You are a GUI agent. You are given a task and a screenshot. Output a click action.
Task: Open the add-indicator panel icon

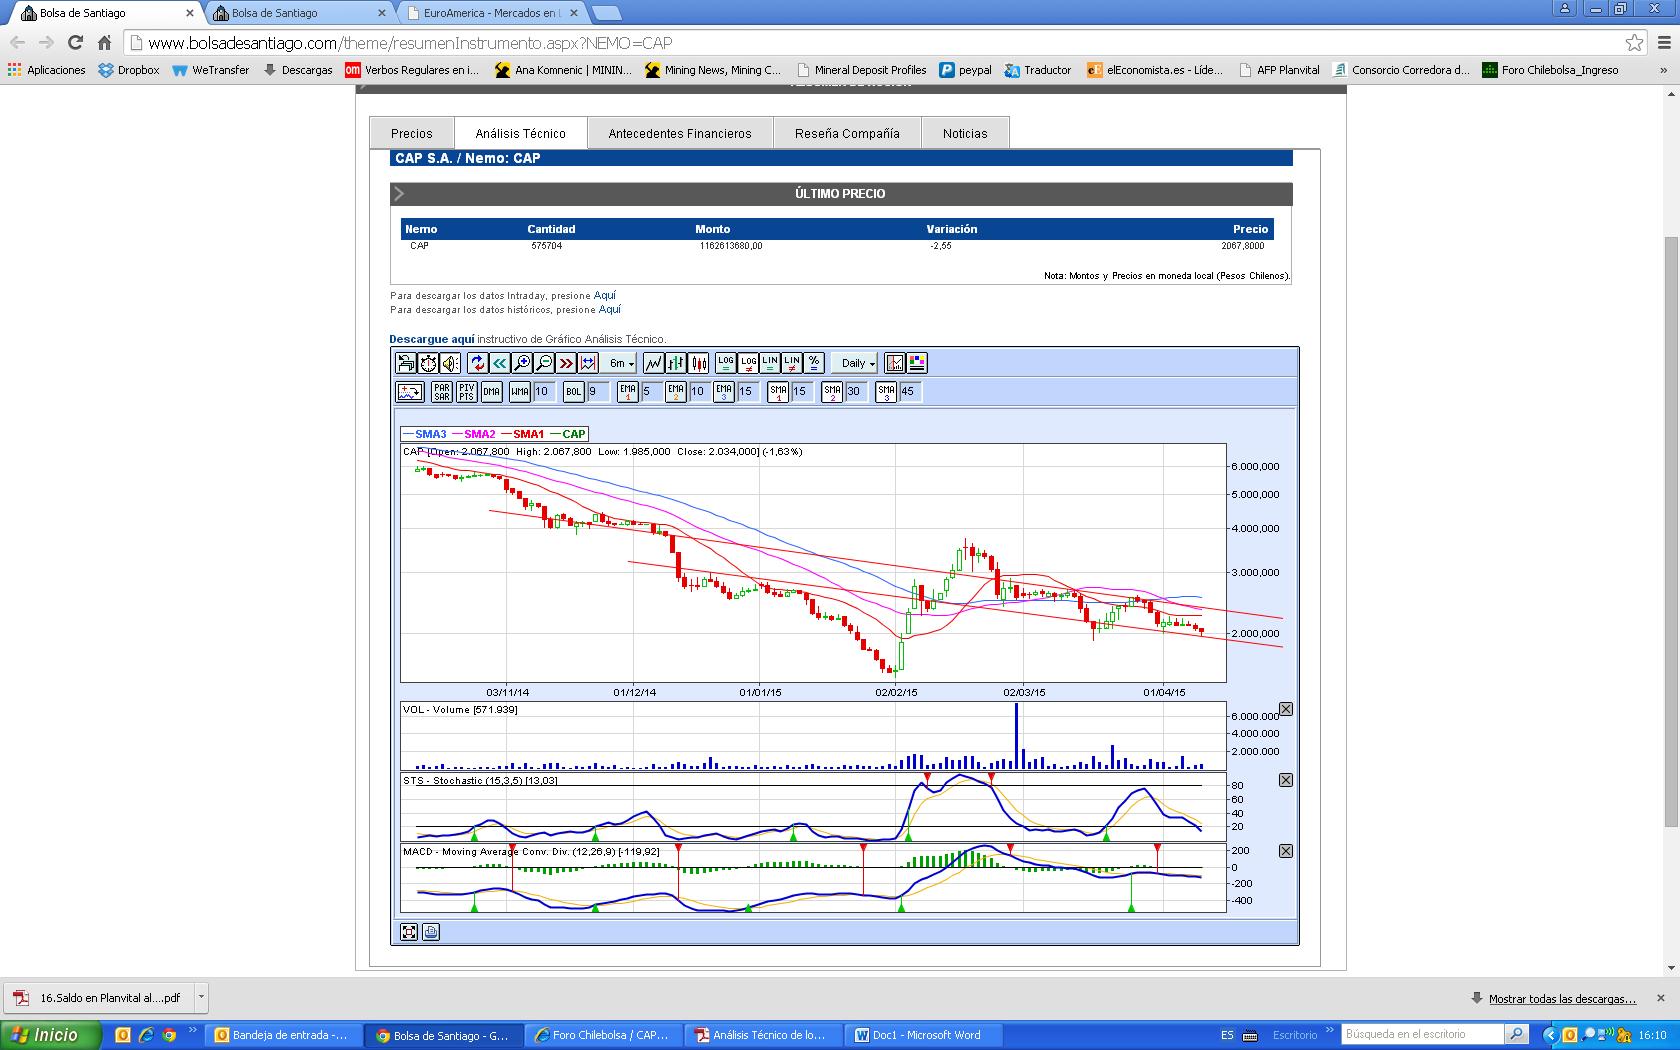point(410,392)
